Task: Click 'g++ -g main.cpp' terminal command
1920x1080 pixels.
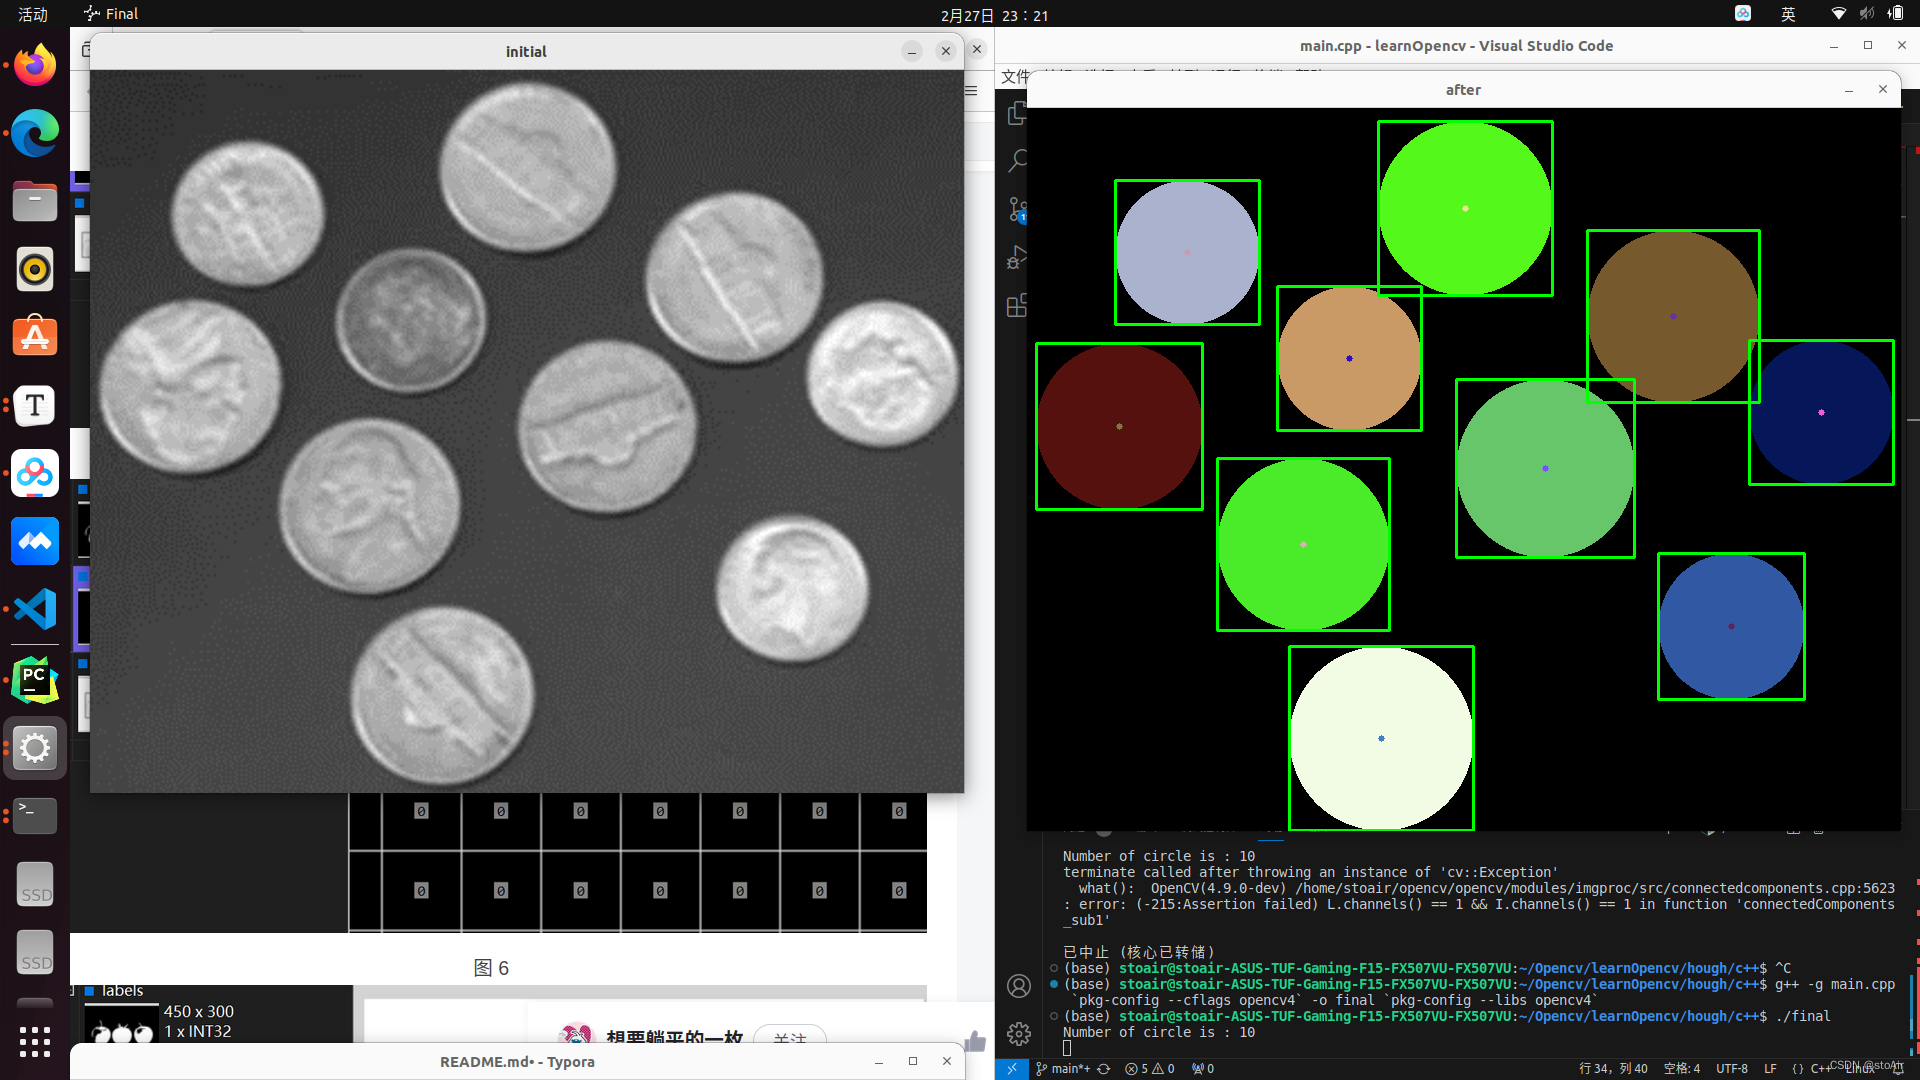Action: pyautogui.click(x=1835, y=984)
